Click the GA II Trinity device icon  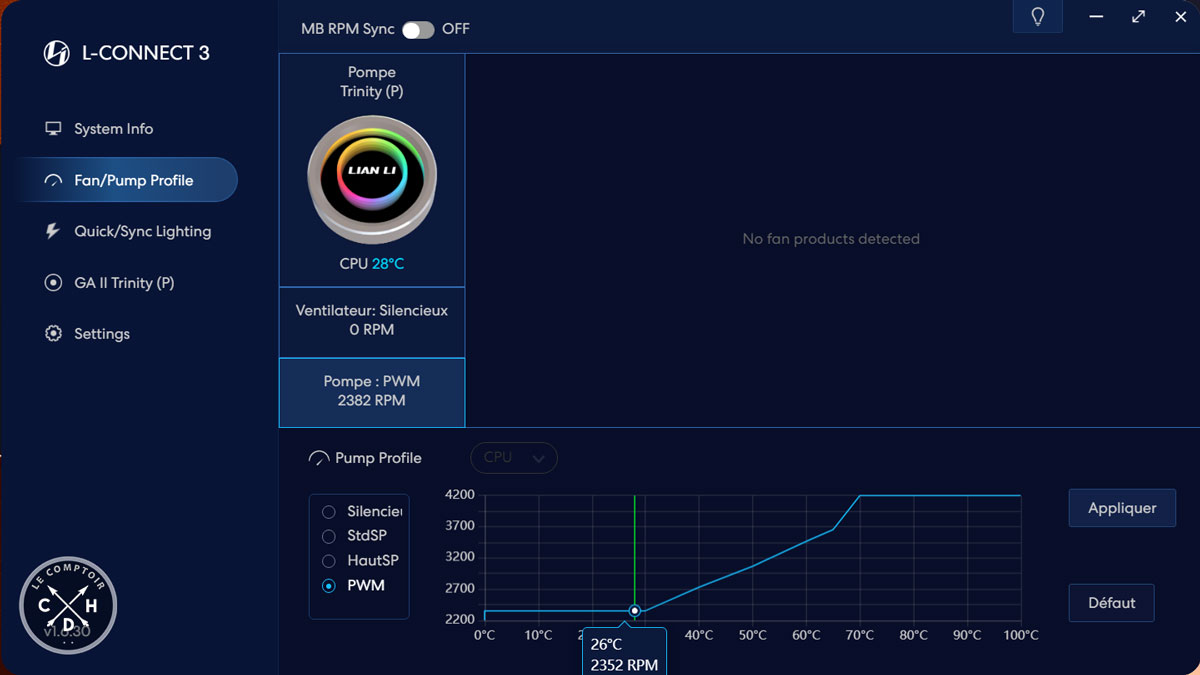[x=54, y=283]
